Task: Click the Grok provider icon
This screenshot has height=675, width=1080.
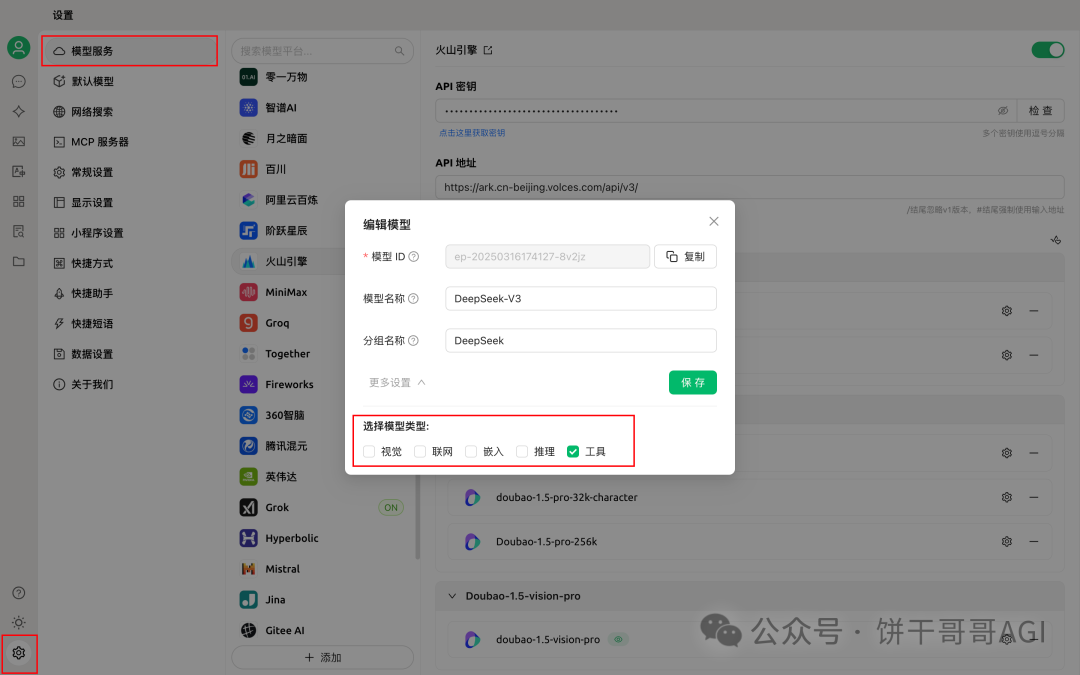Action: [x=249, y=508]
